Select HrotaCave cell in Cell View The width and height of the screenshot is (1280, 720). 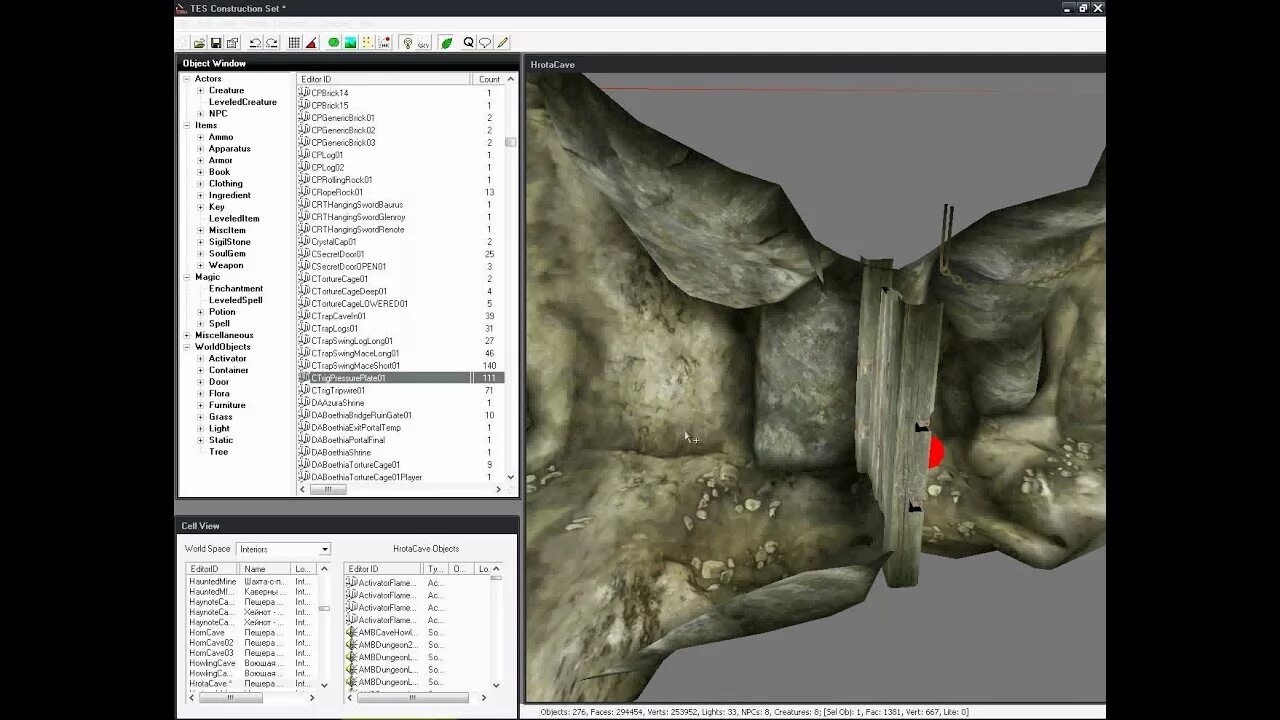click(x=211, y=684)
